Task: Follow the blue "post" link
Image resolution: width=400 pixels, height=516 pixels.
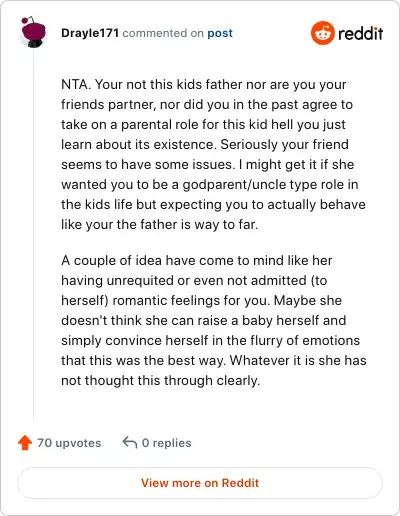Action: [220, 33]
